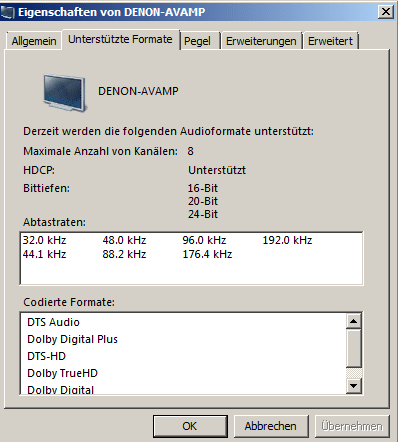Click the 16-Bit bit depth value
The image size is (398, 442).
click(x=203, y=188)
